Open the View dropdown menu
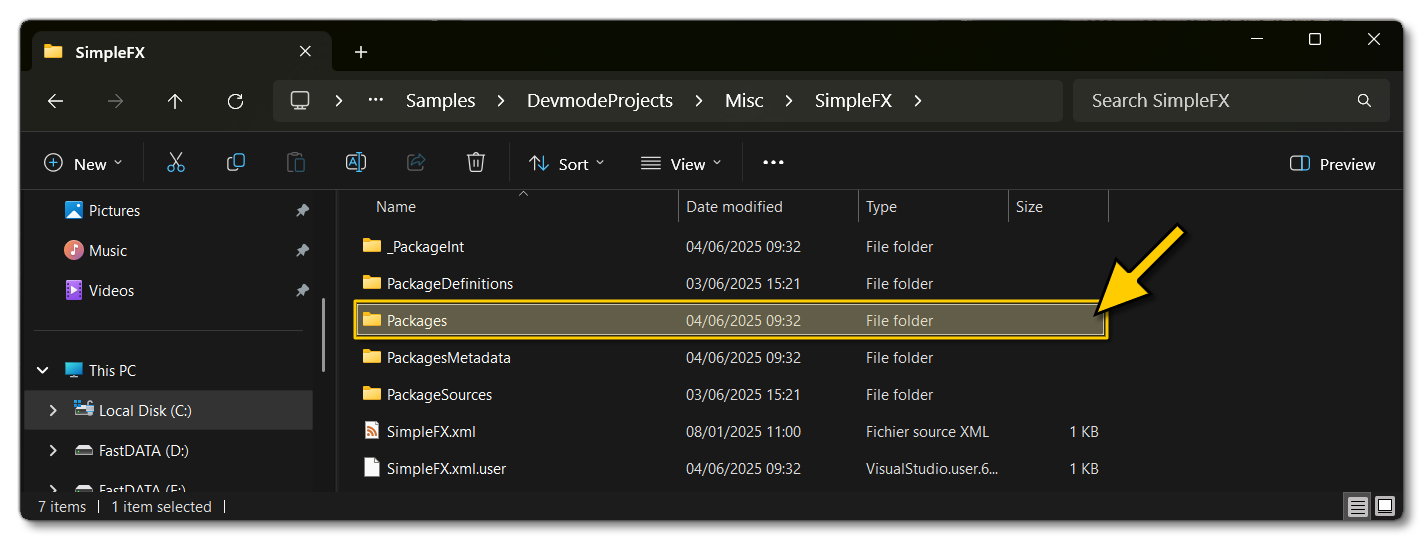The width and height of the screenshot is (1423, 540). 680,164
